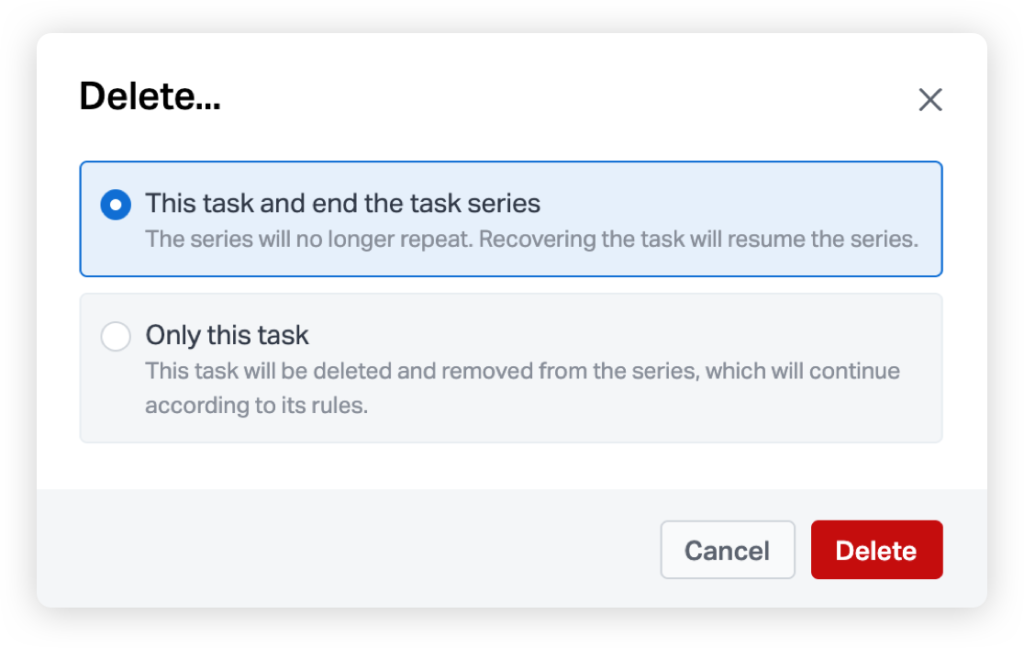Viewport: 1024px width, 648px height.
Task: Pick the gray "Only this task" option card
Action: pos(511,368)
